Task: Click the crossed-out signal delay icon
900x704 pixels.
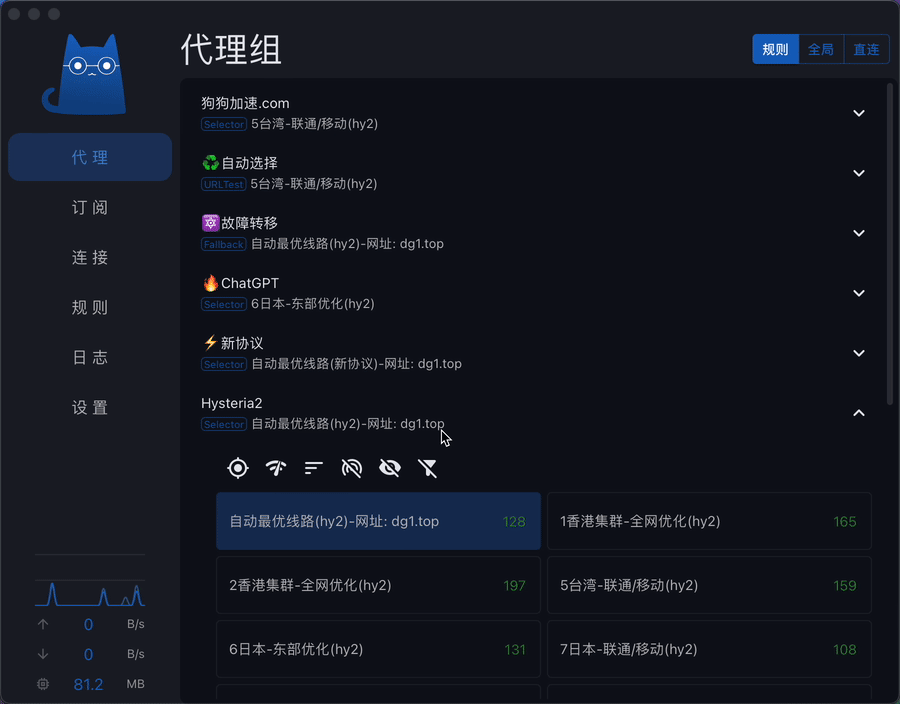Action: tap(352, 468)
